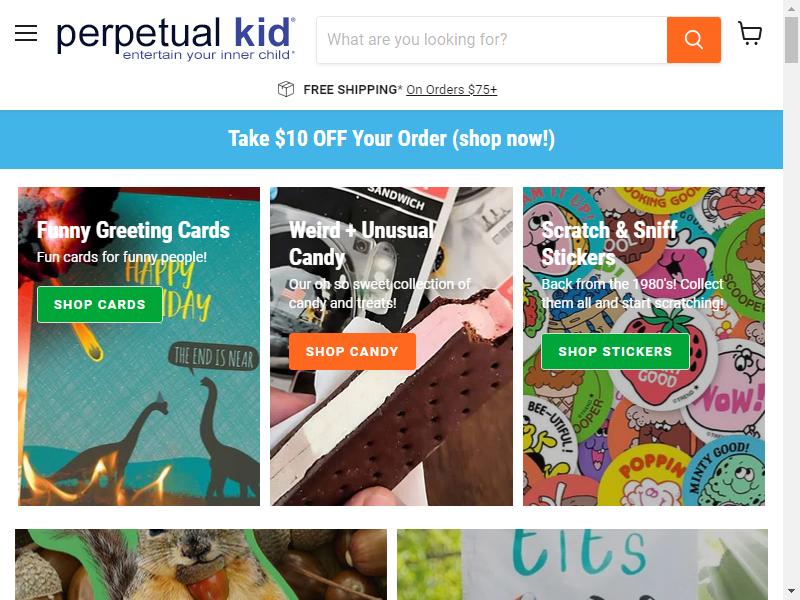
Task: Open the Weird + Unusual Candy heading
Action: [x=361, y=243]
